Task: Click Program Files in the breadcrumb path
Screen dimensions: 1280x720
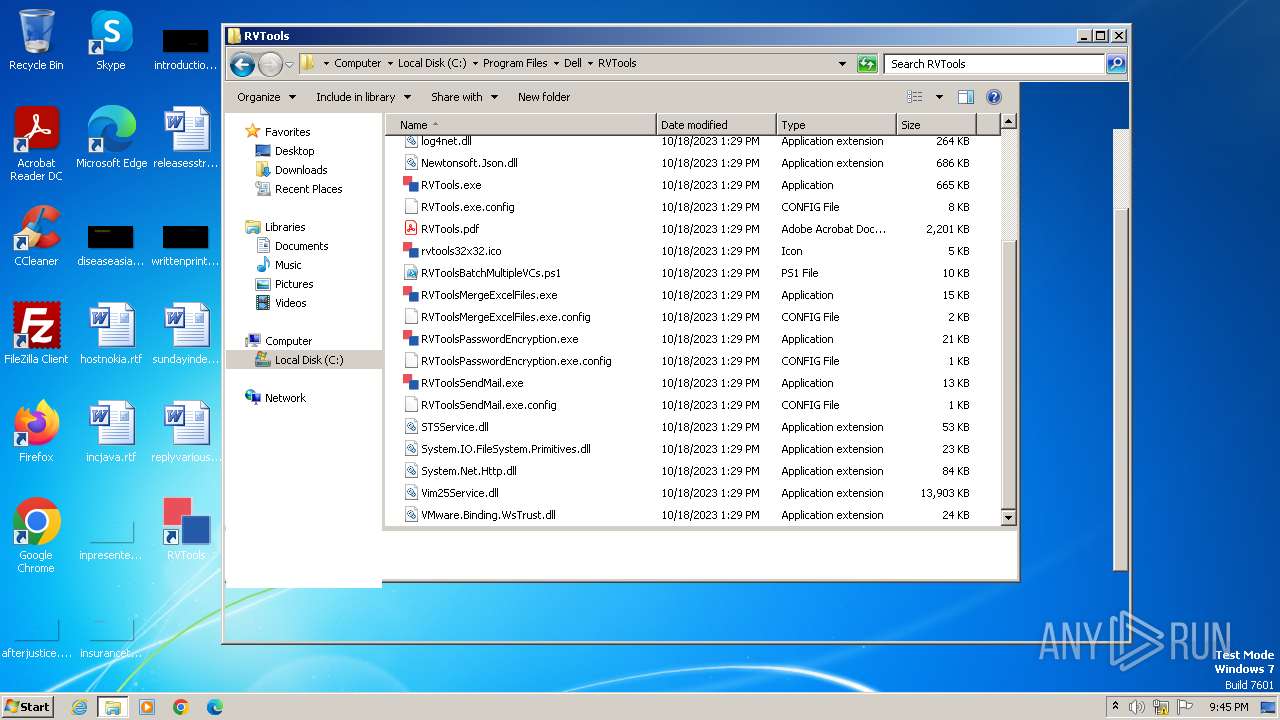Action: pyautogui.click(x=515, y=63)
